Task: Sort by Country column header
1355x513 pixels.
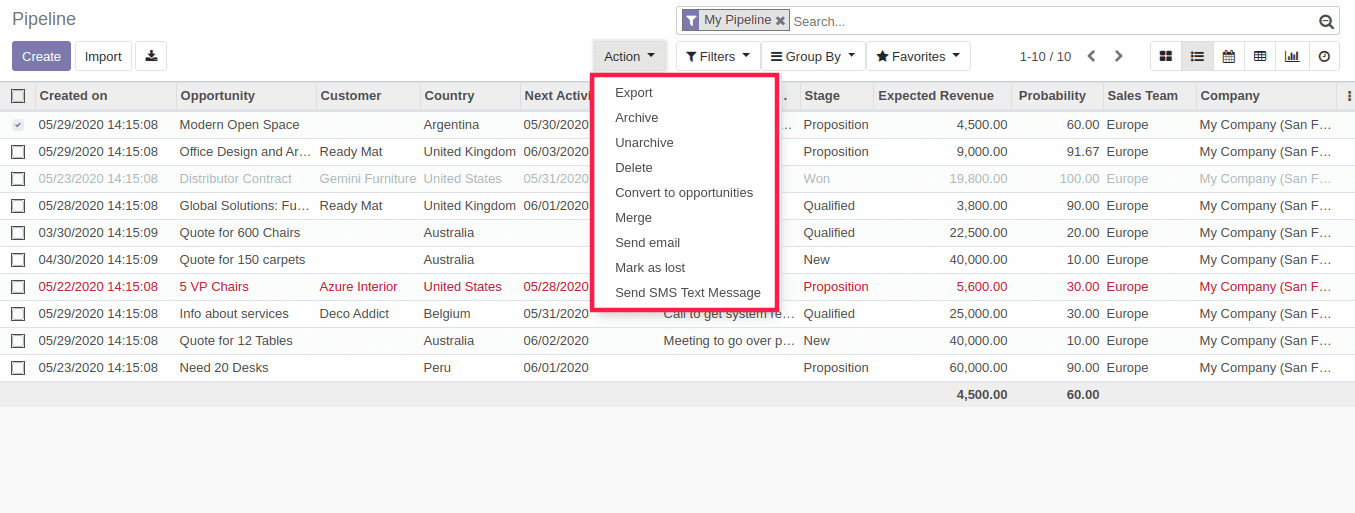Action: (x=470, y=96)
